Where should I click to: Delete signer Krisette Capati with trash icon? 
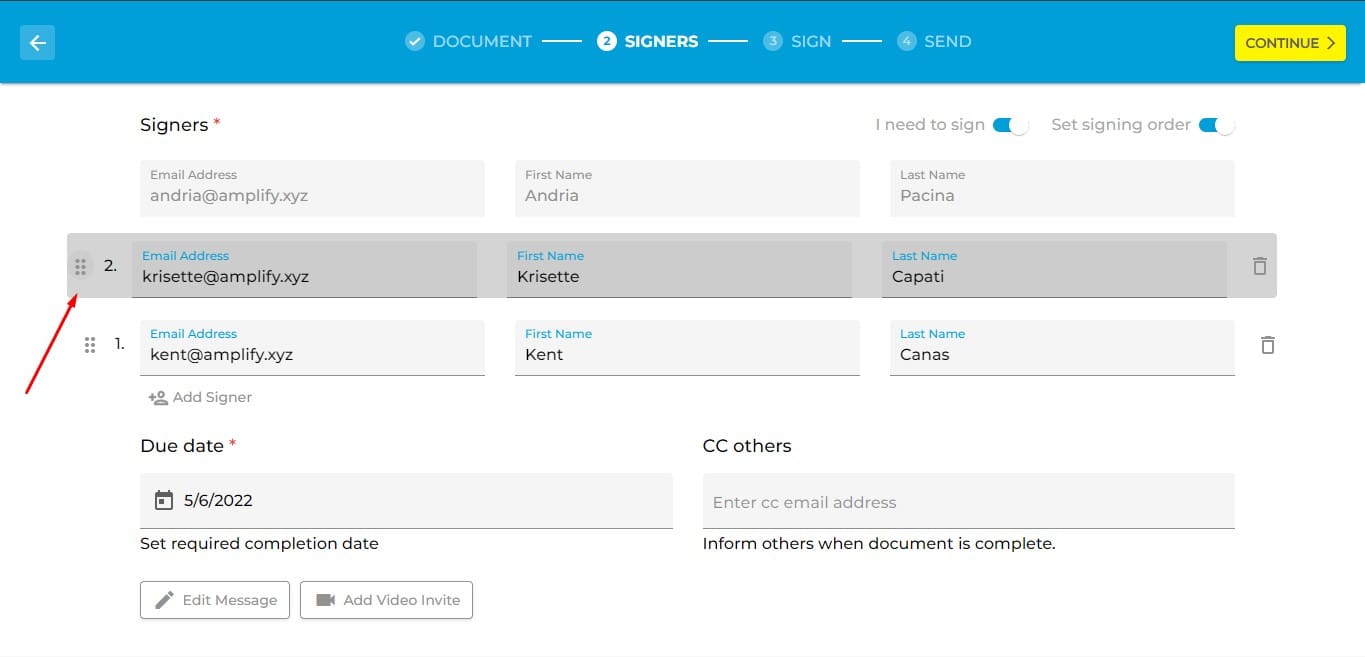(x=1259, y=266)
